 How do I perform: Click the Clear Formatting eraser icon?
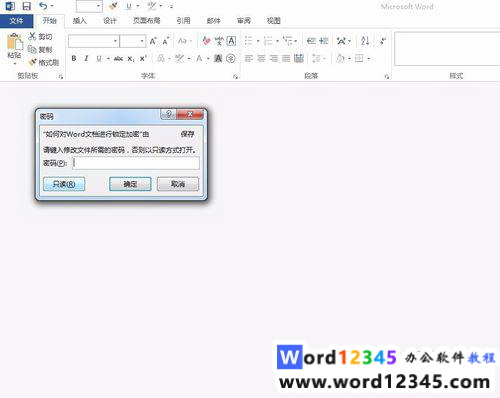pos(207,41)
